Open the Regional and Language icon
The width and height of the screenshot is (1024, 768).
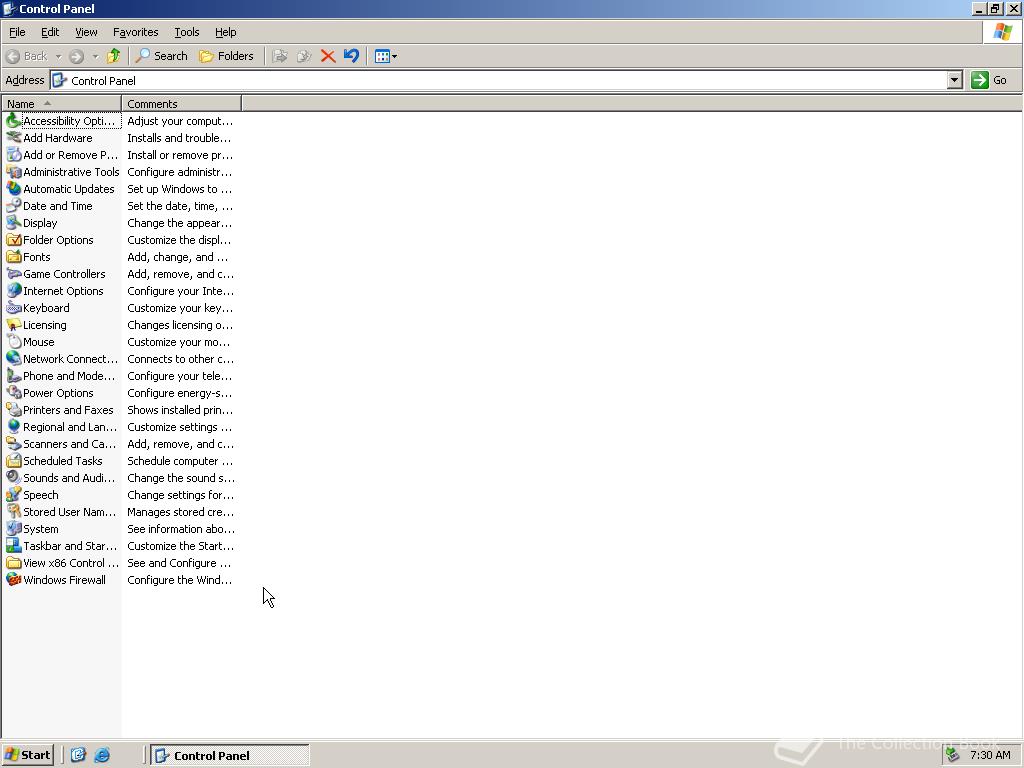[x=14, y=426]
